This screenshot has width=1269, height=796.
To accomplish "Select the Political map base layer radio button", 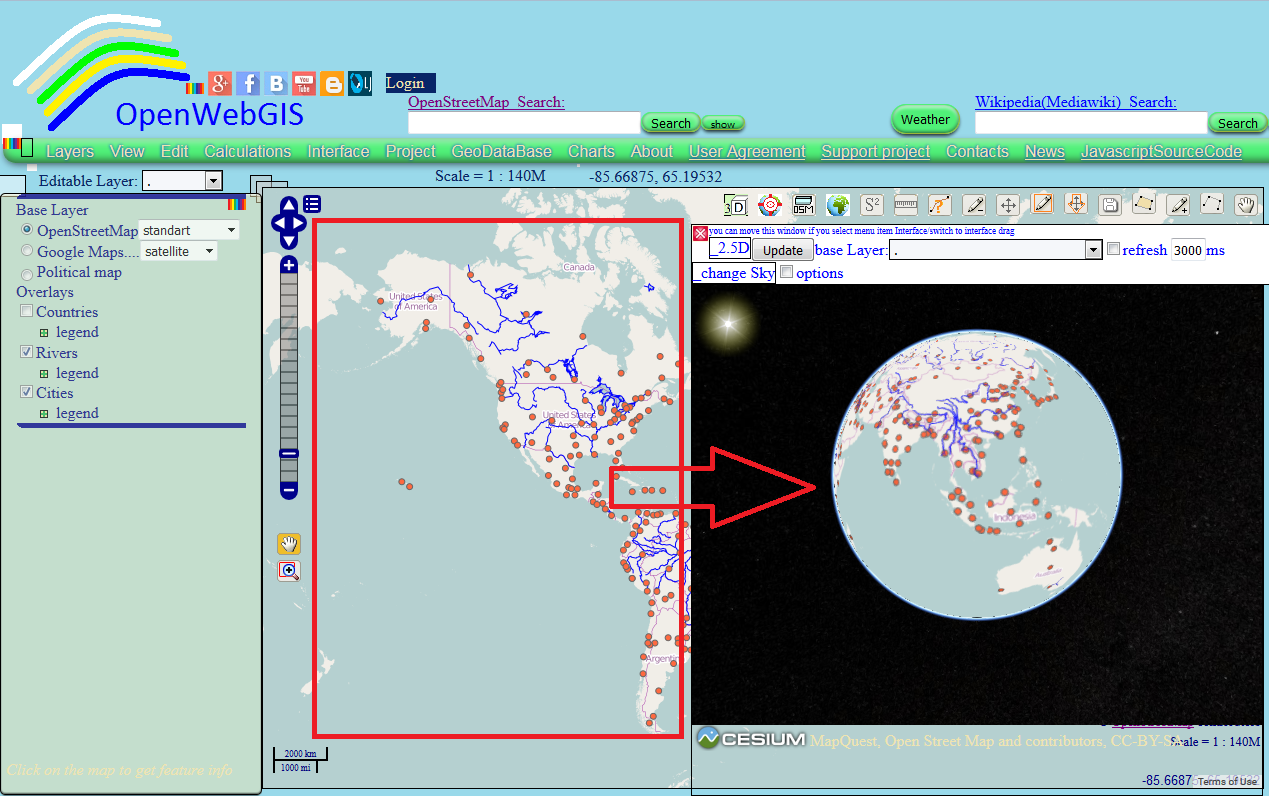I will point(26,272).
